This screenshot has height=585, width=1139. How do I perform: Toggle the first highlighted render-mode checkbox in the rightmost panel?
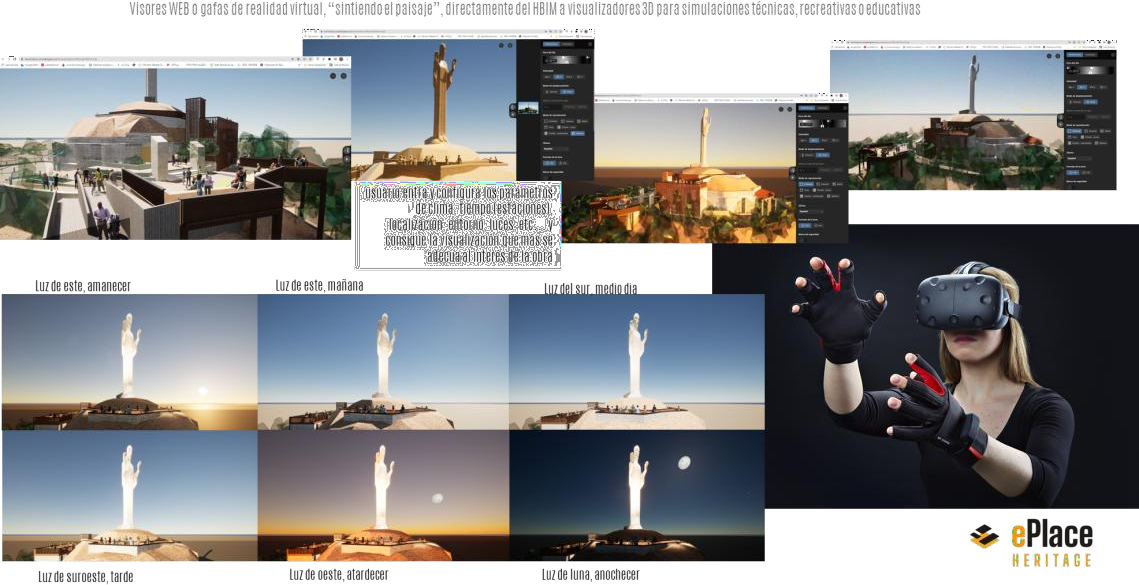1072,131
